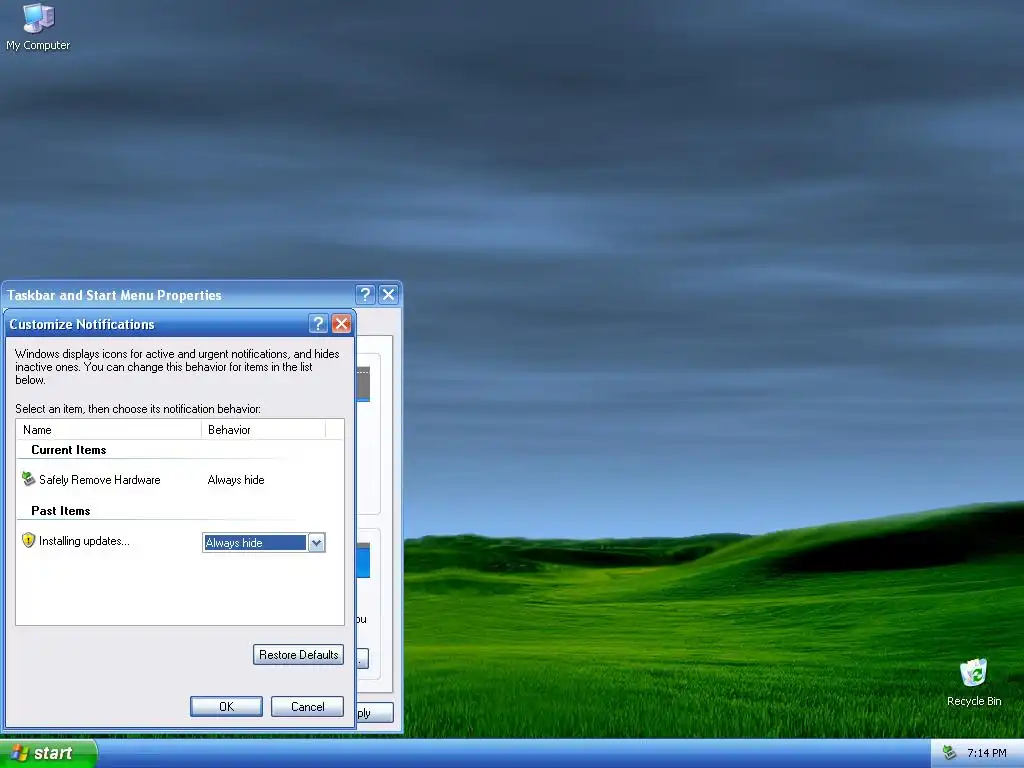
Task: Open the My Computer desktop icon
Action: point(38,27)
